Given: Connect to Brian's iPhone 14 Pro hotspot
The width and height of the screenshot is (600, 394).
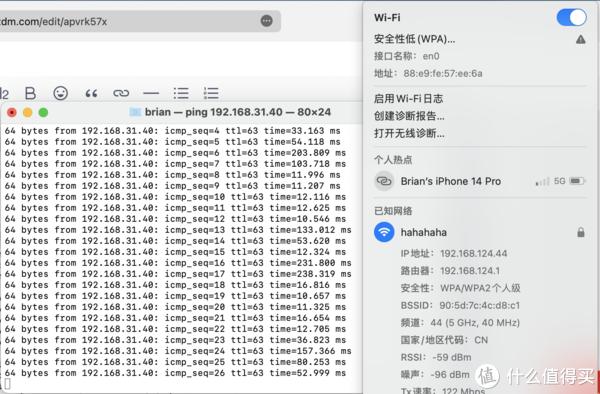Looking at the screenshot, I should click(x=479, y=181).
